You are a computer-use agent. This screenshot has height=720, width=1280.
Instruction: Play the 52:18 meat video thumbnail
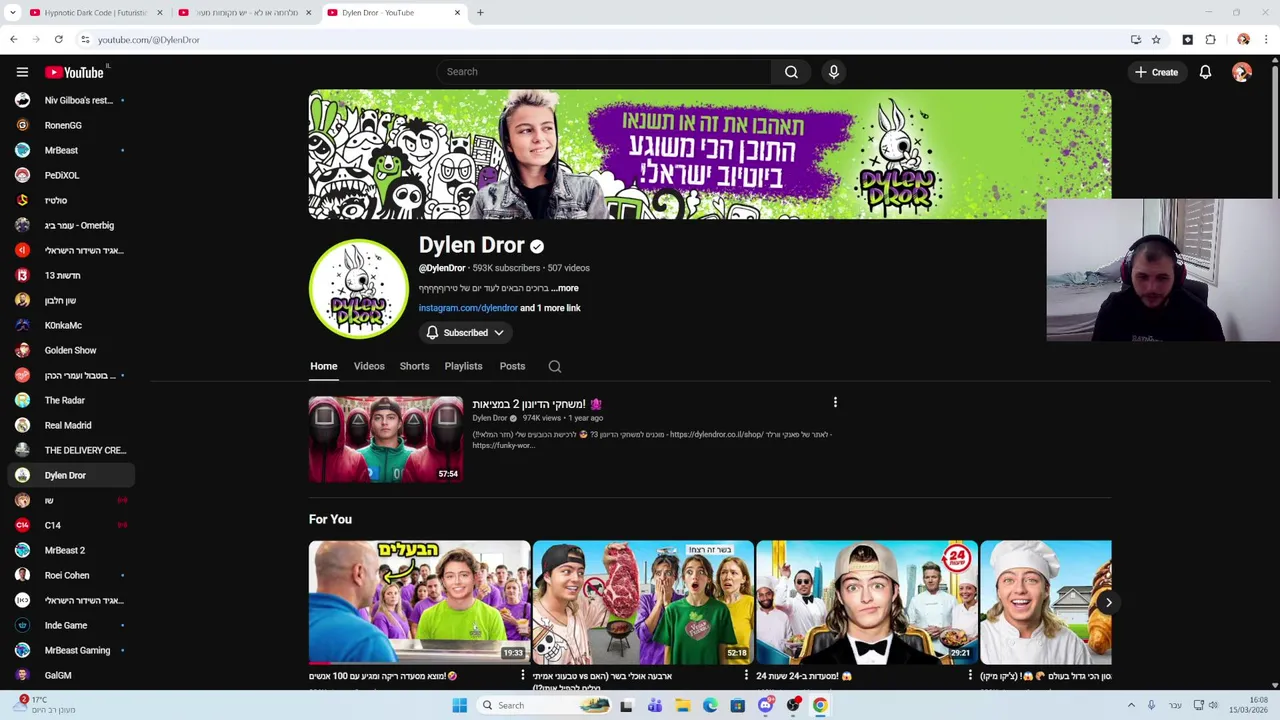[643, 602]
